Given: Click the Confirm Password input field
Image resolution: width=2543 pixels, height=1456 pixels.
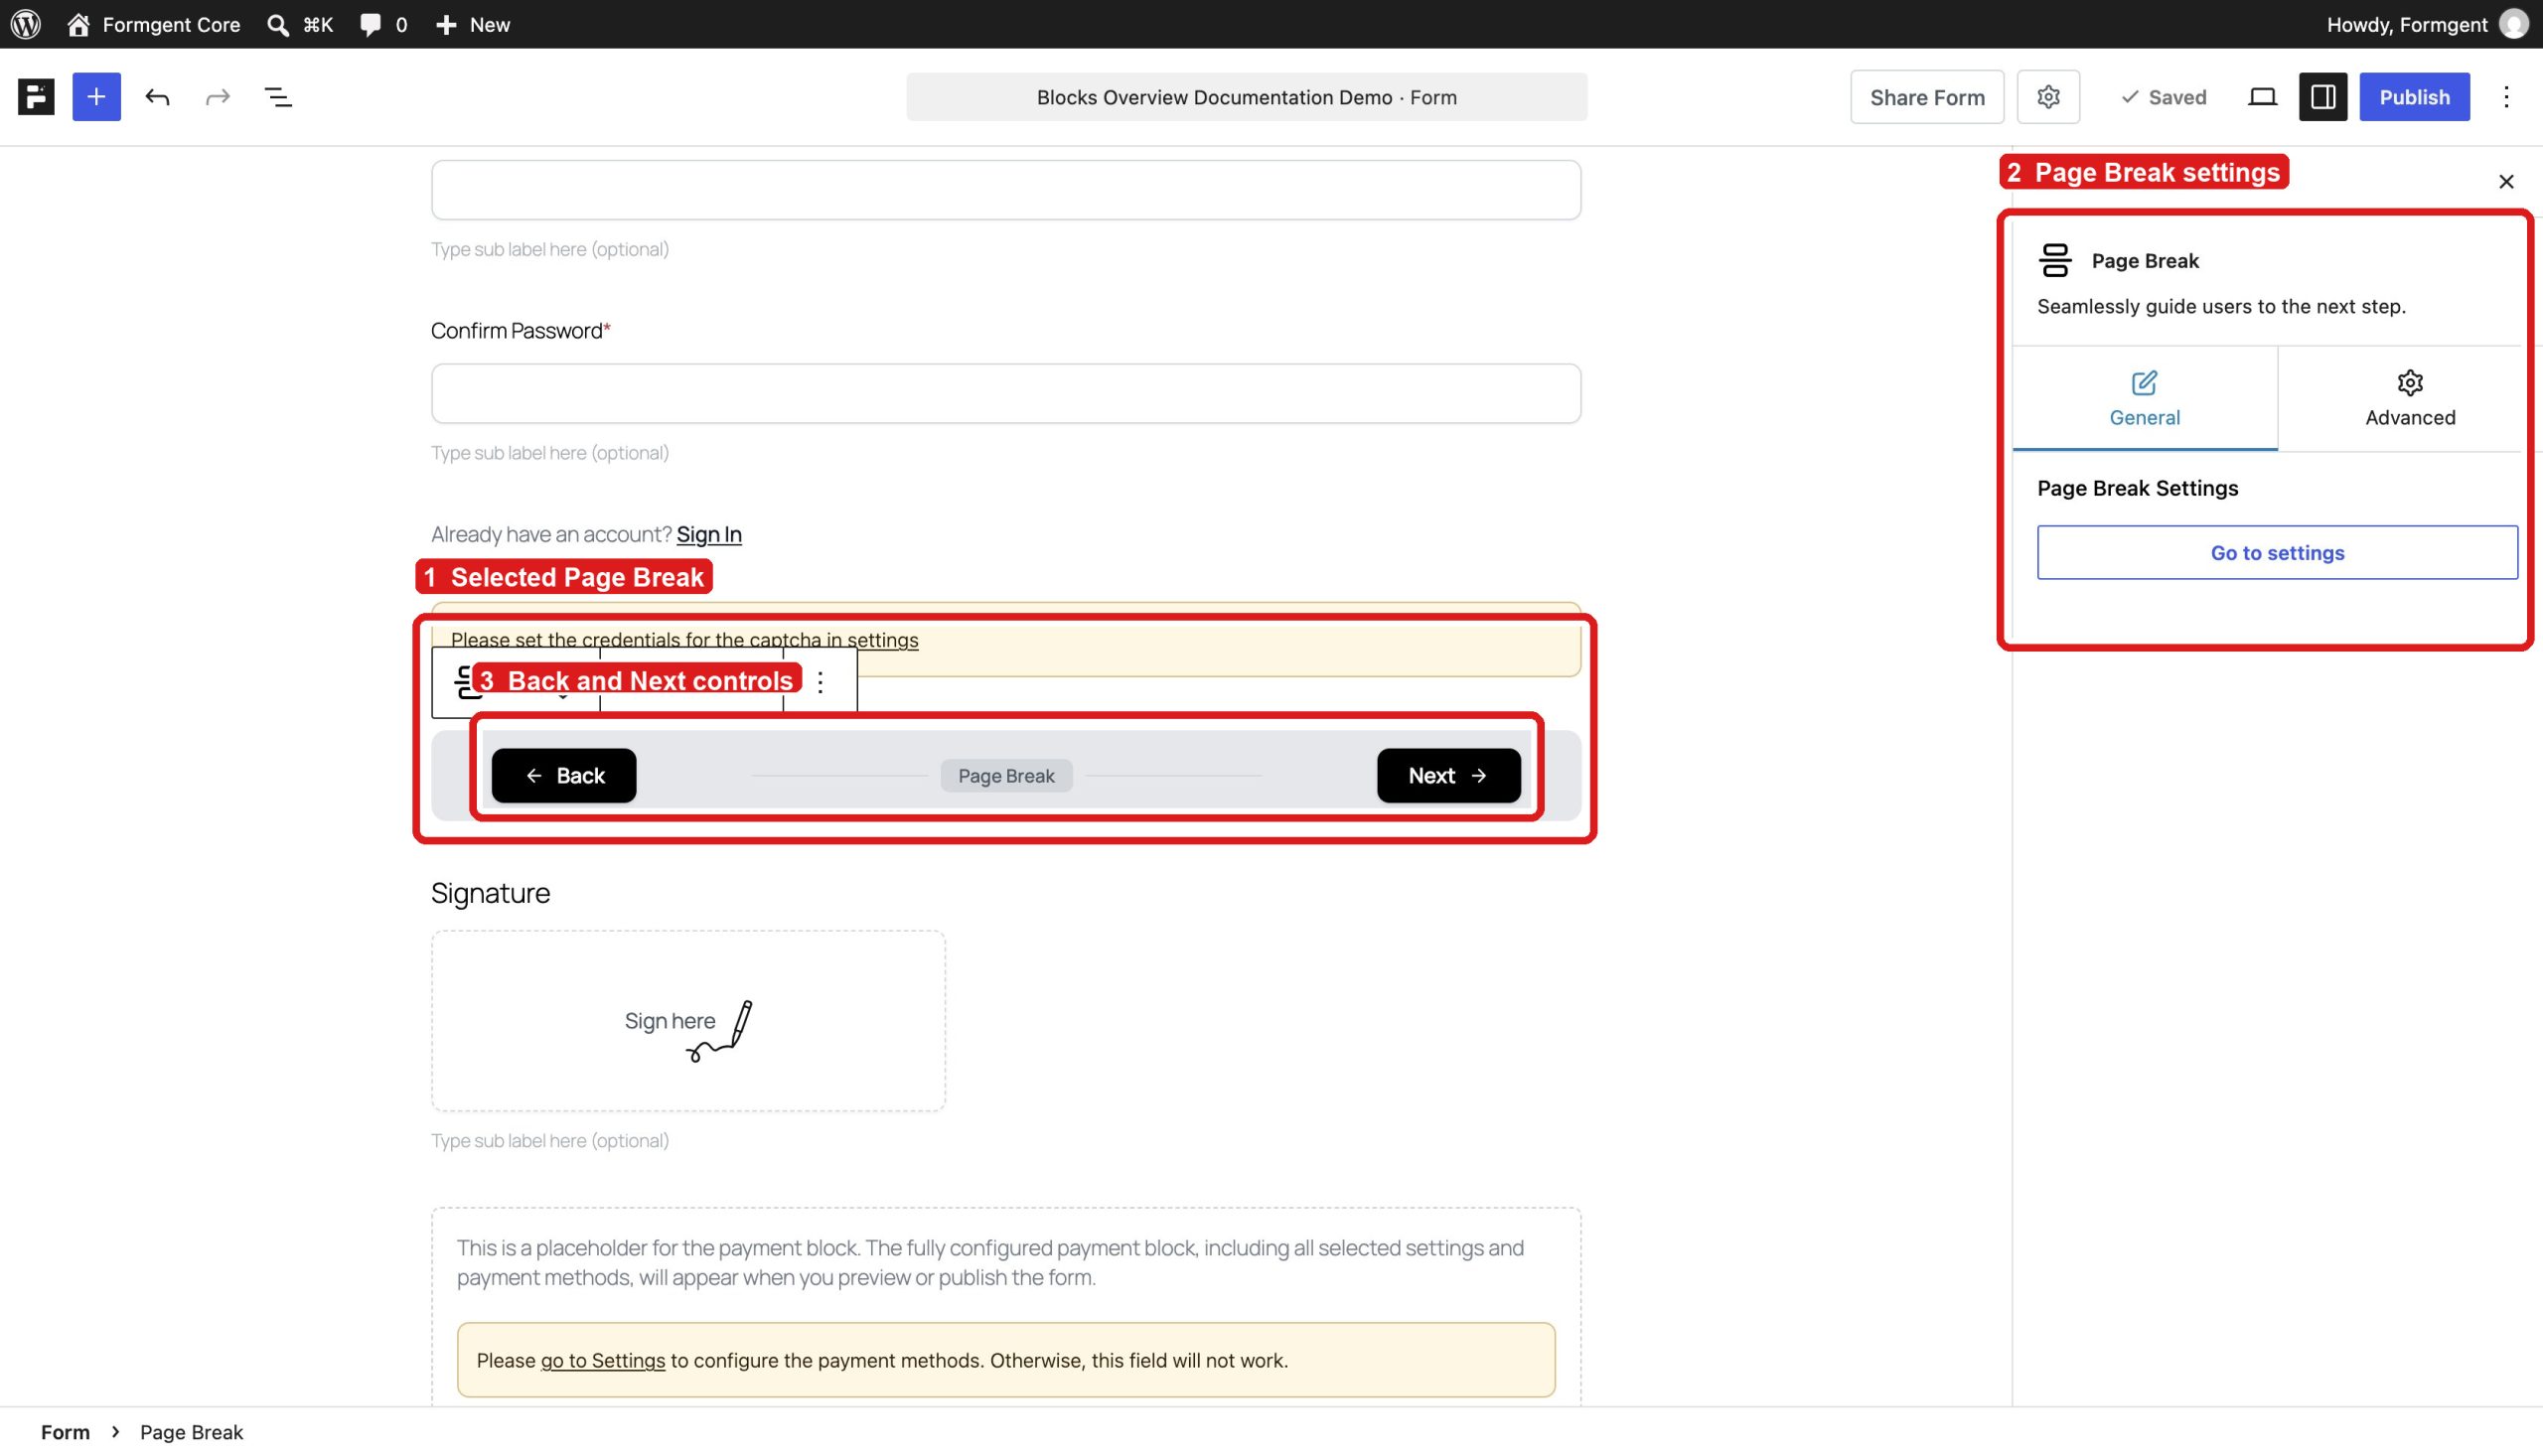Looking at the screenshot, I should point(1006,393).
